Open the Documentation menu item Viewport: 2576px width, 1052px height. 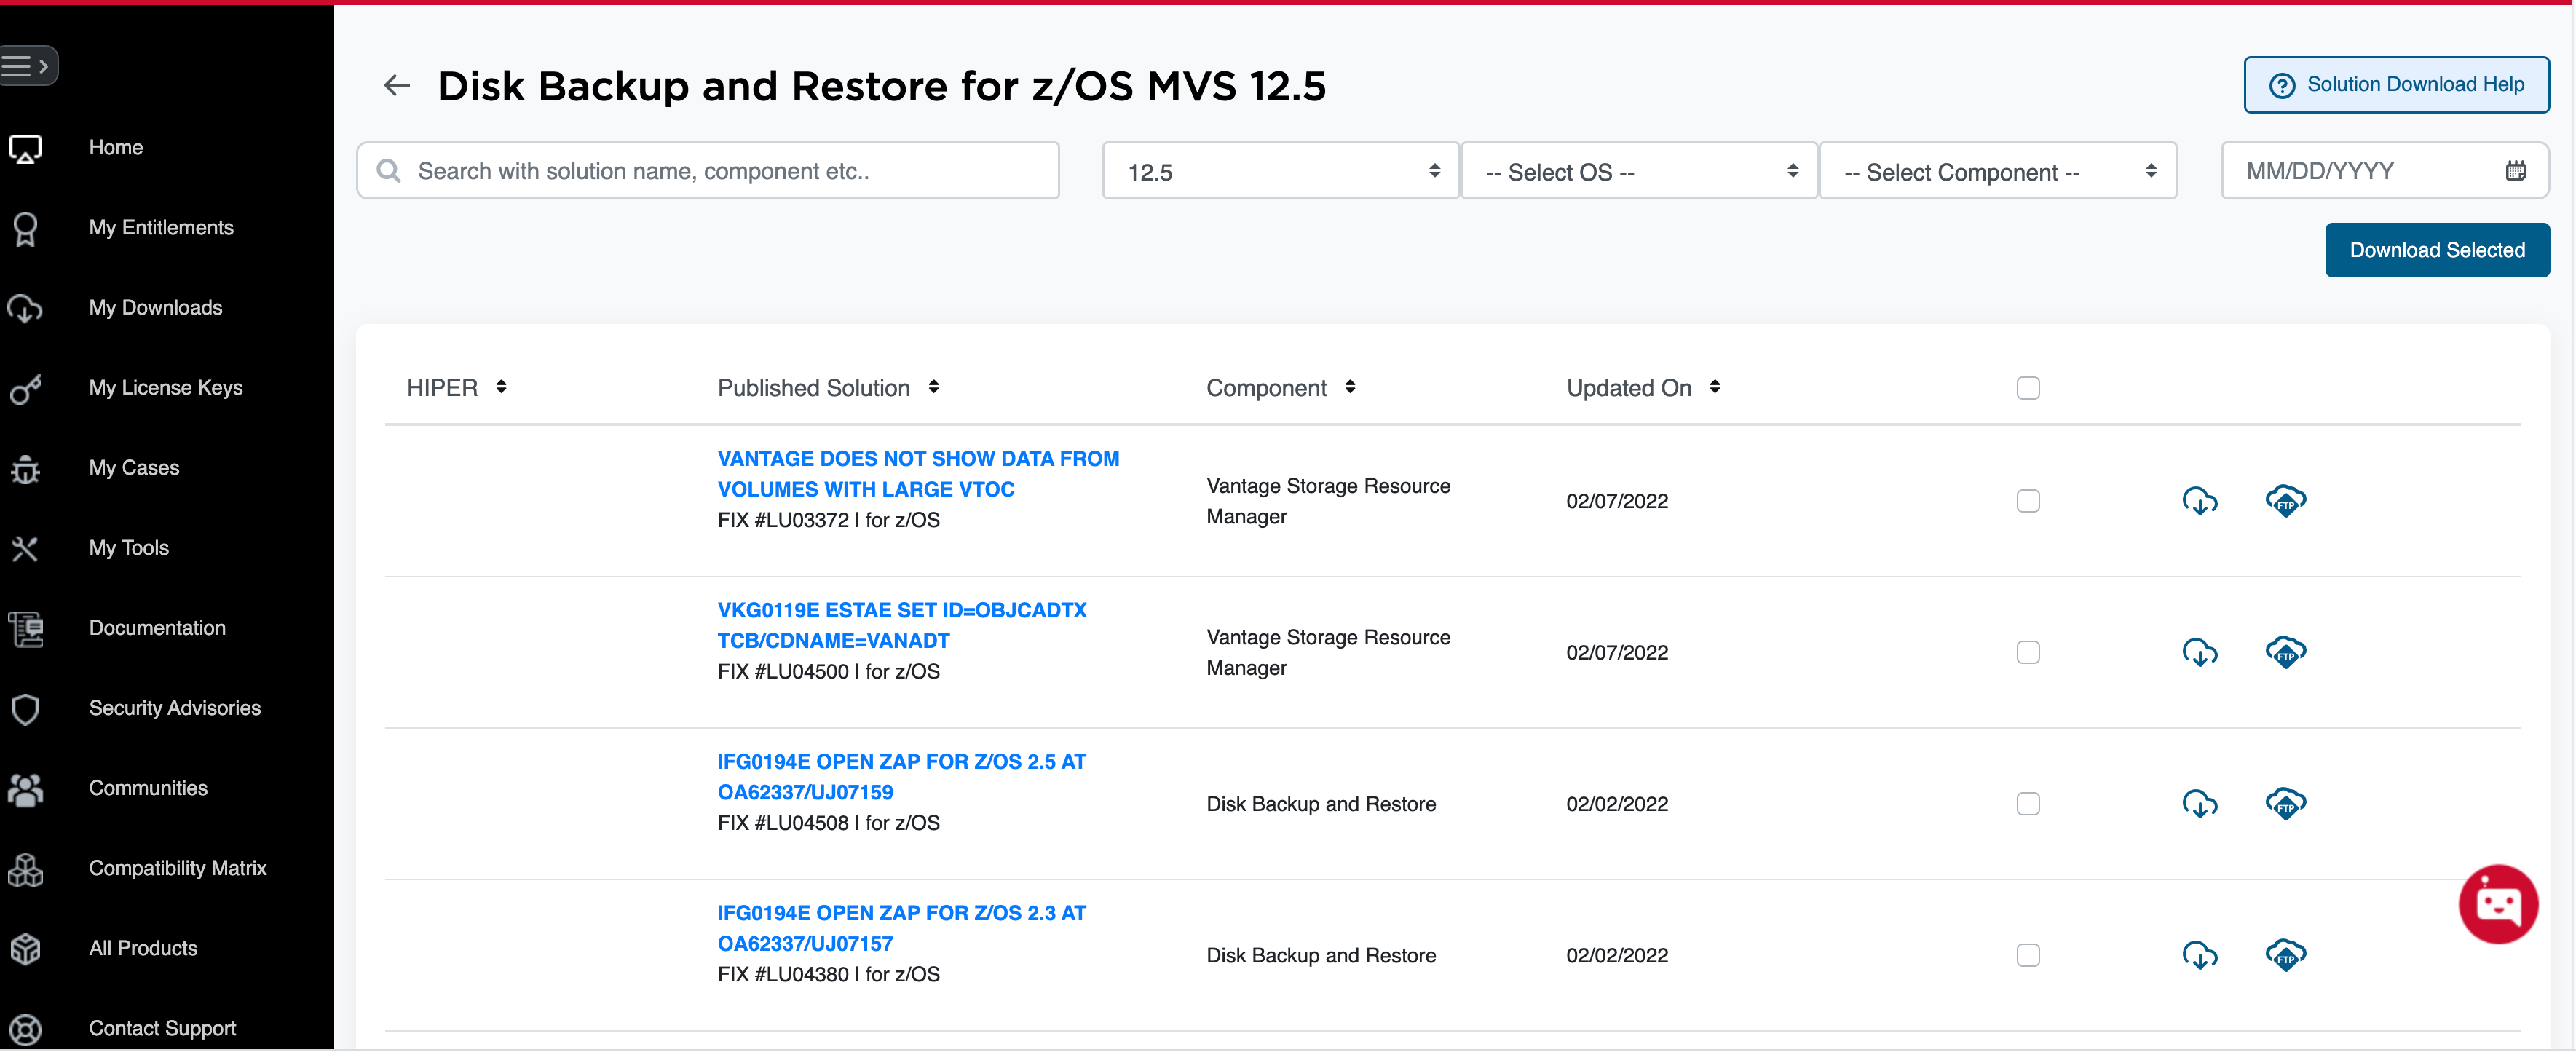point(157,628)
